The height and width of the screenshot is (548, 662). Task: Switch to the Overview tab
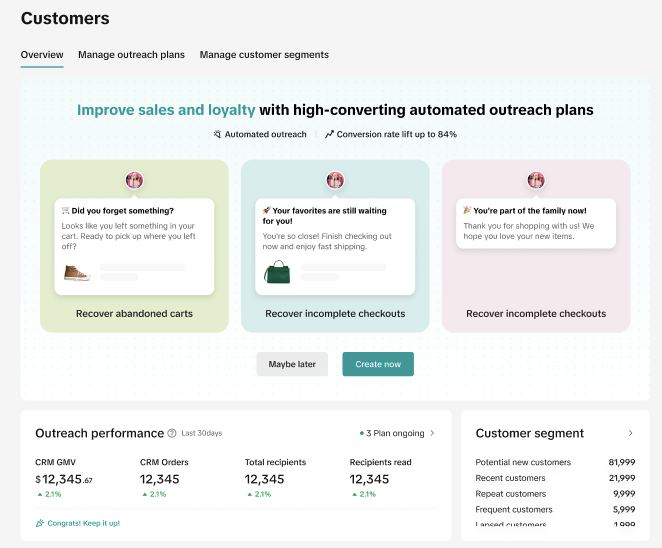tap(42, 55)
